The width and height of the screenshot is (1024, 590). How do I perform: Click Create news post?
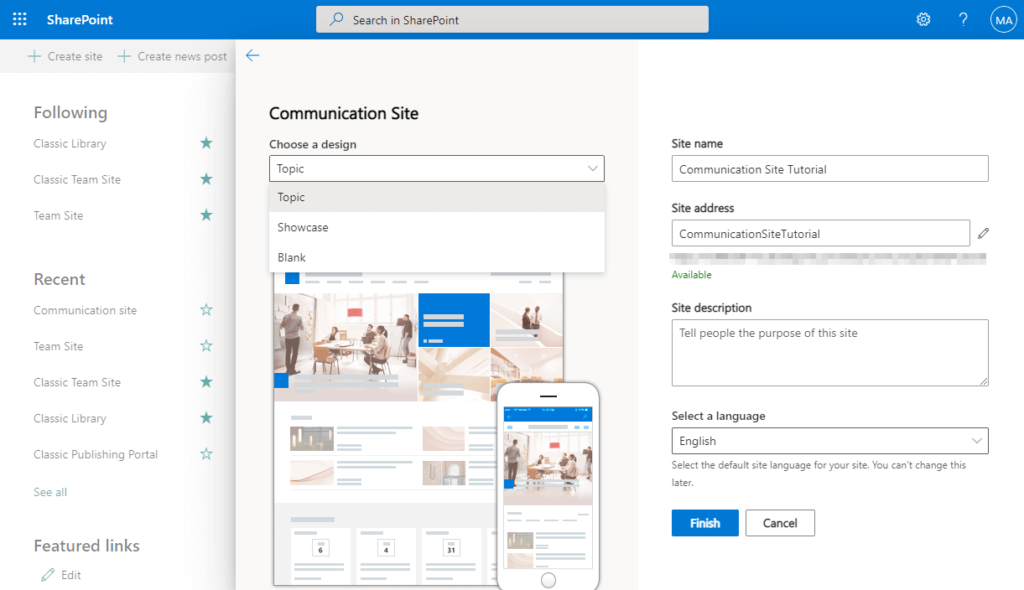pyautogui.click(x=172, y=56)
